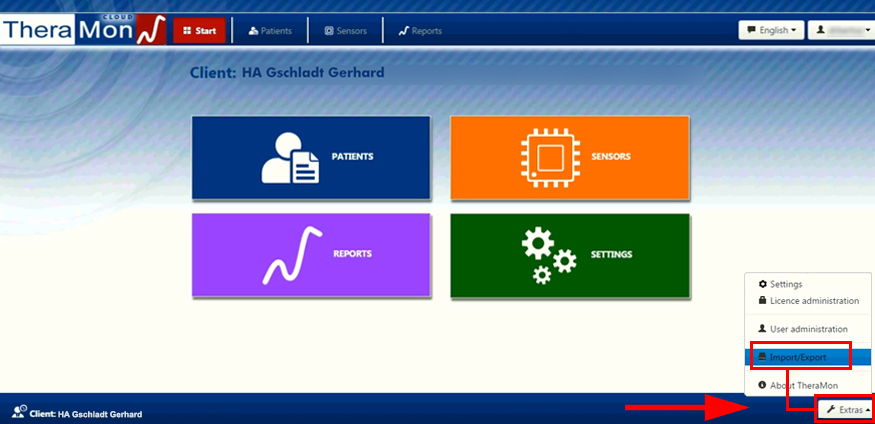Click the purple REPORTS tile label
This screenshot has height=424, width=875.
pos(352,254)
